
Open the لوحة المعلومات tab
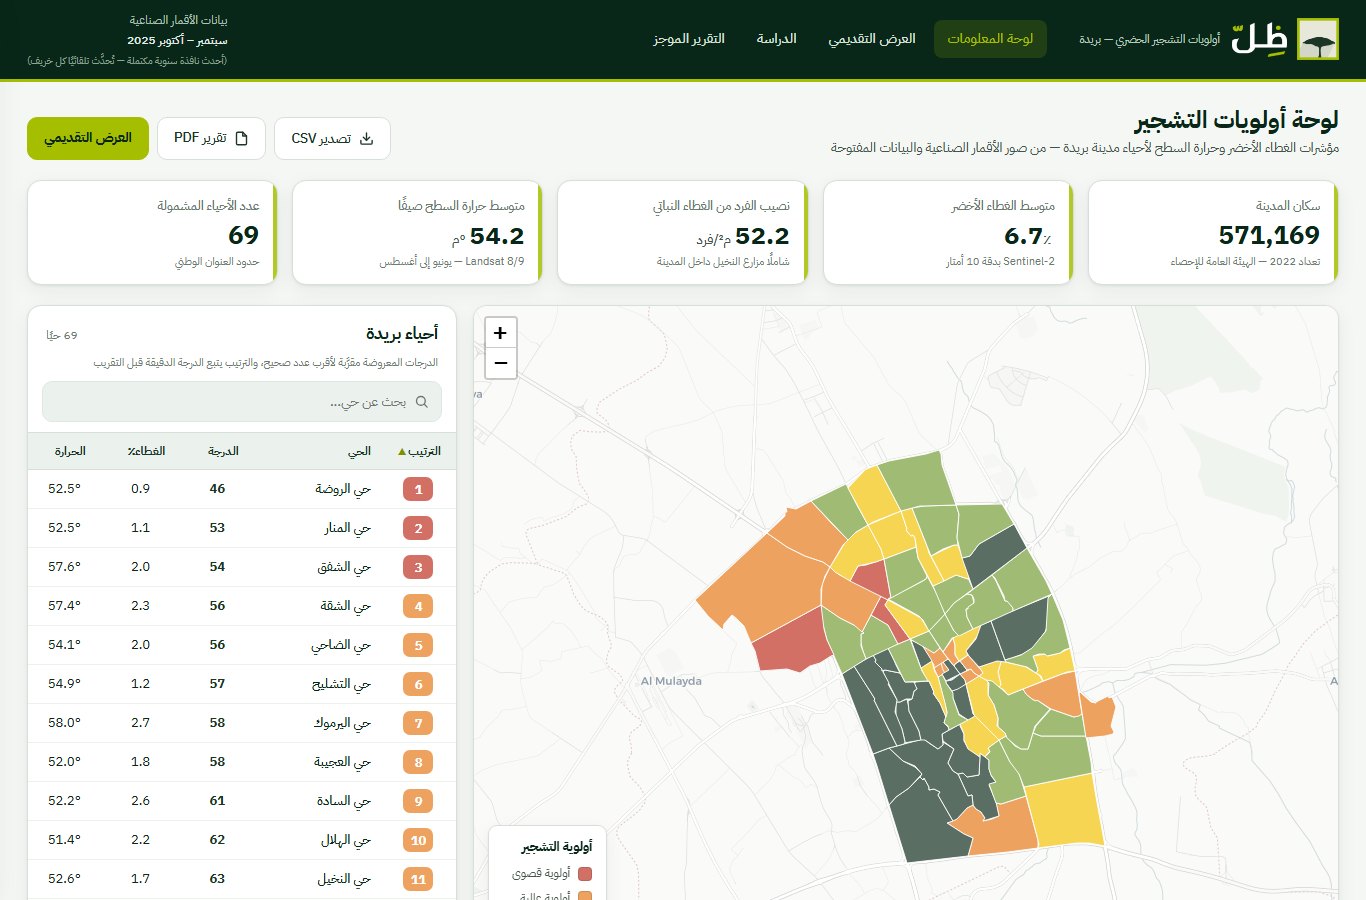[990, 39]
